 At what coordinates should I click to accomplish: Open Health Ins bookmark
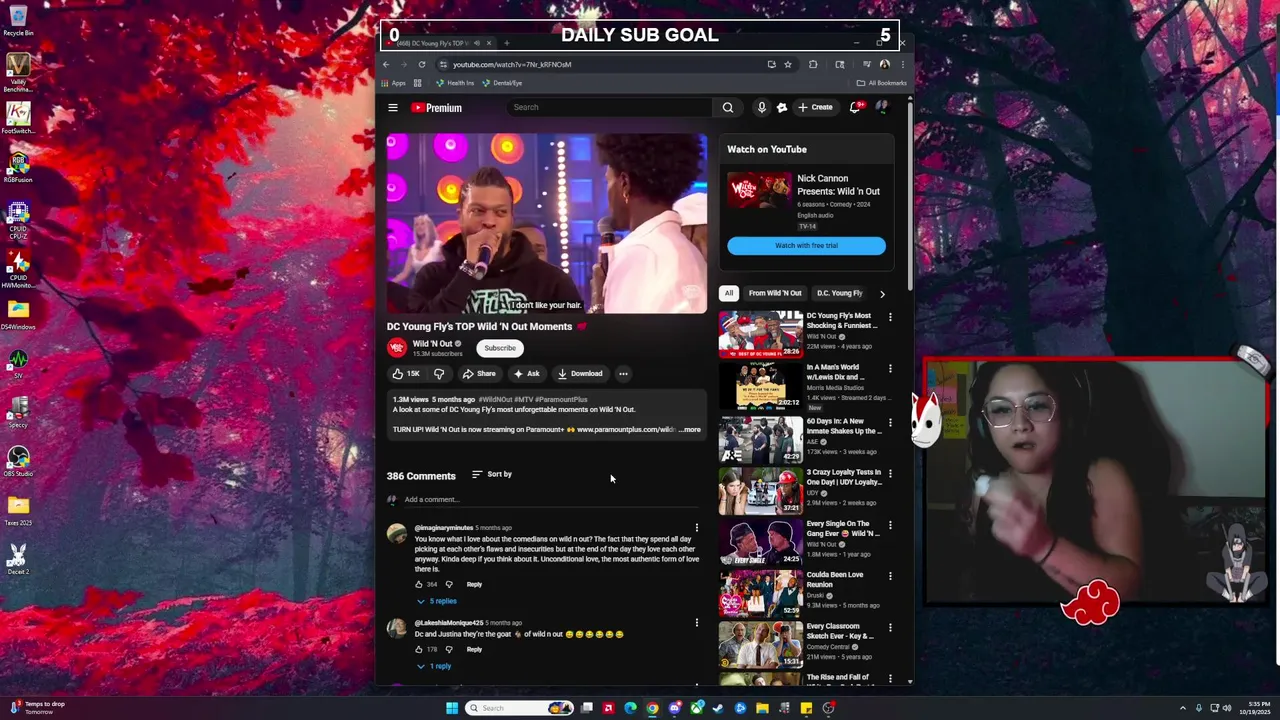click(x=455, y=83)
